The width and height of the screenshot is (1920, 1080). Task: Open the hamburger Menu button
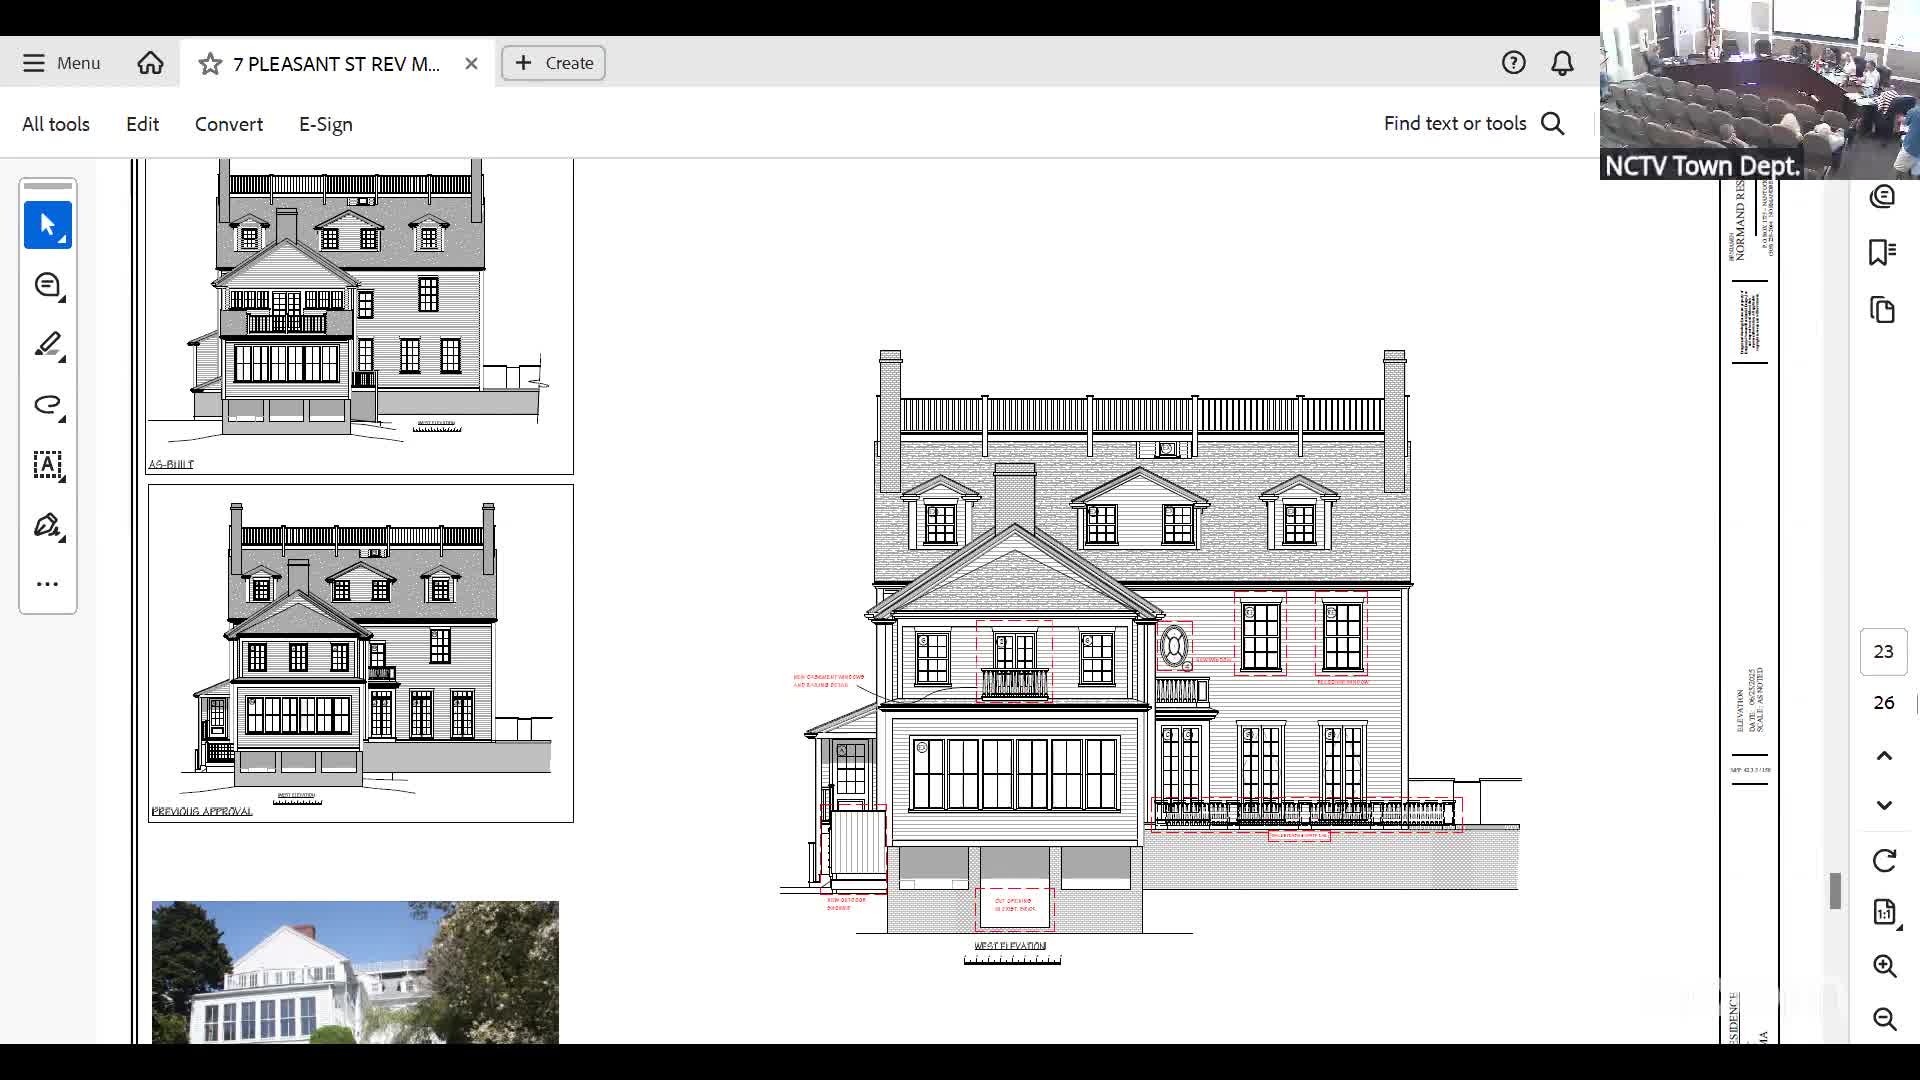61,63
